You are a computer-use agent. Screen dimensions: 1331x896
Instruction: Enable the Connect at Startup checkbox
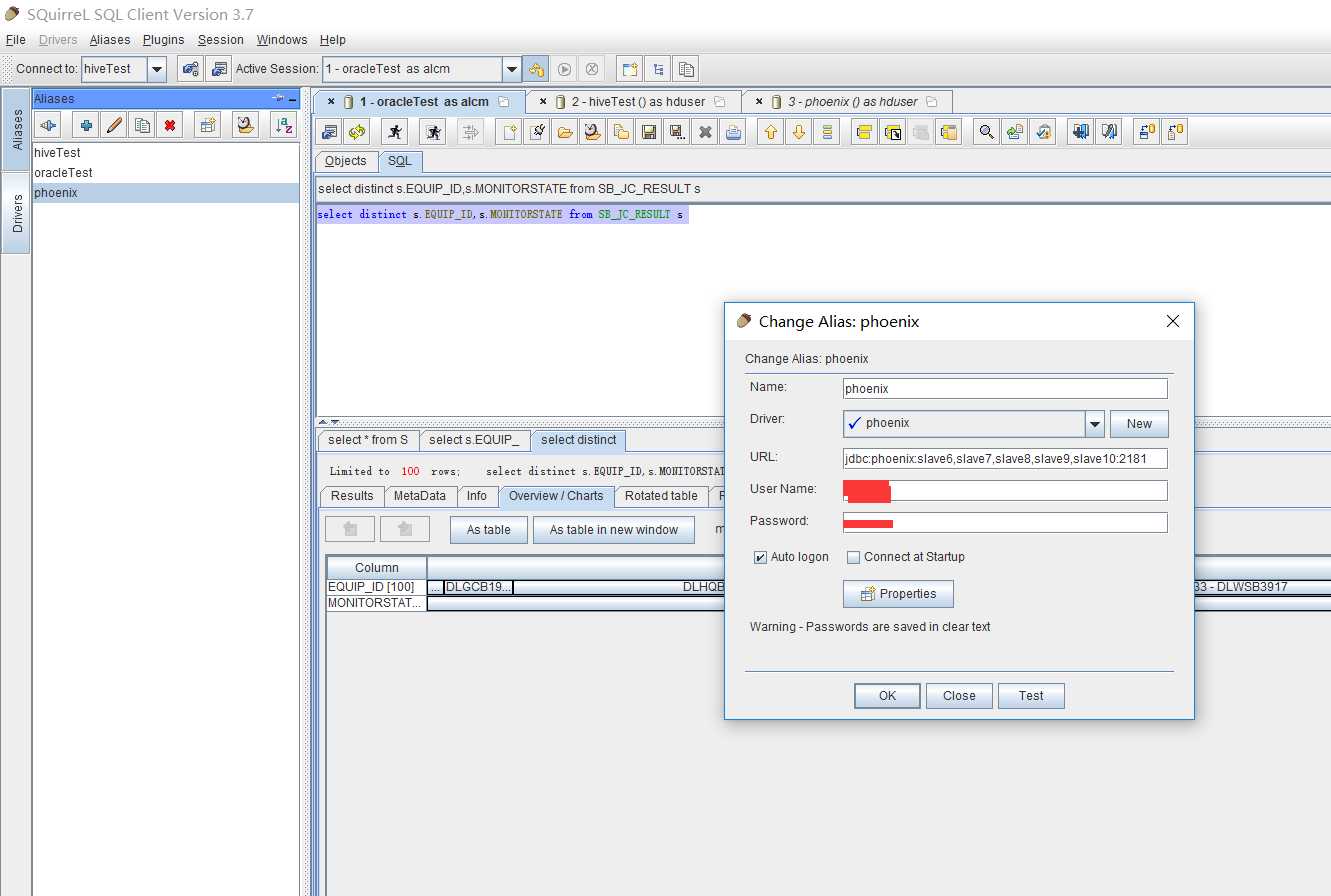[x=853, y=557]
